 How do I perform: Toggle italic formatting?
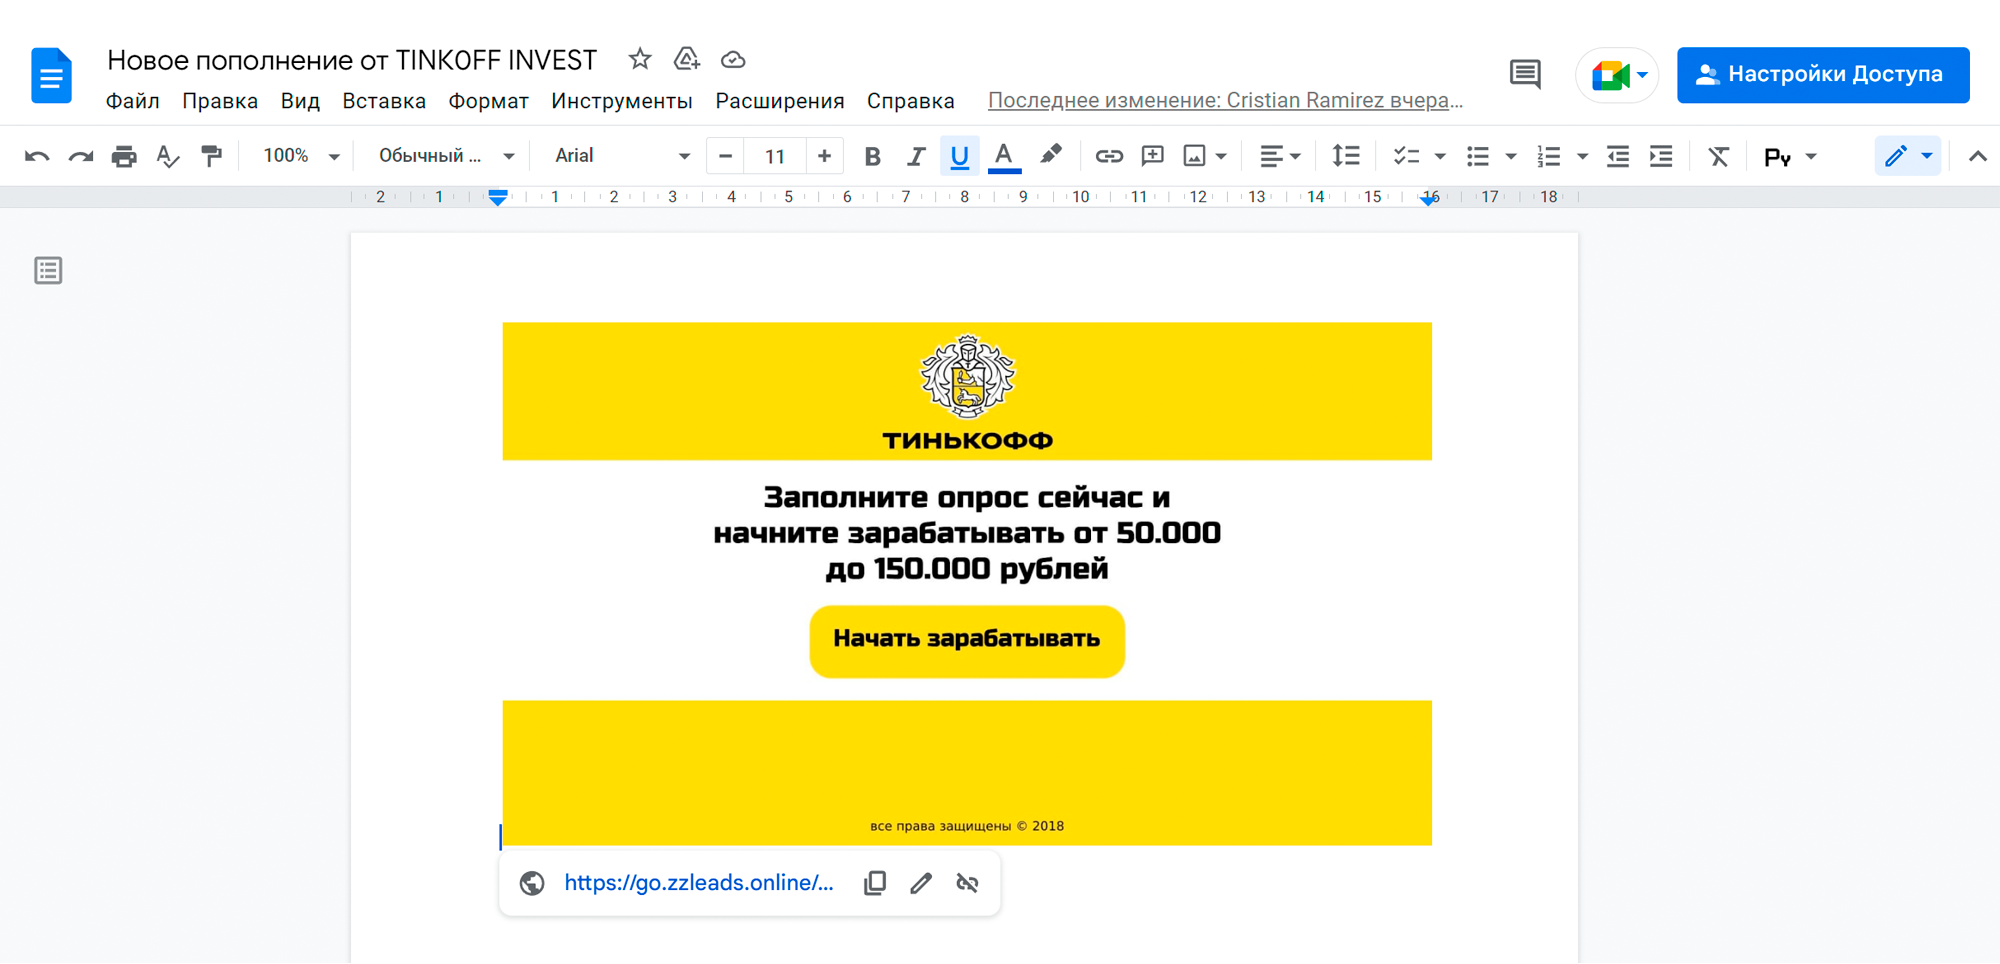[x=915, y=156]
